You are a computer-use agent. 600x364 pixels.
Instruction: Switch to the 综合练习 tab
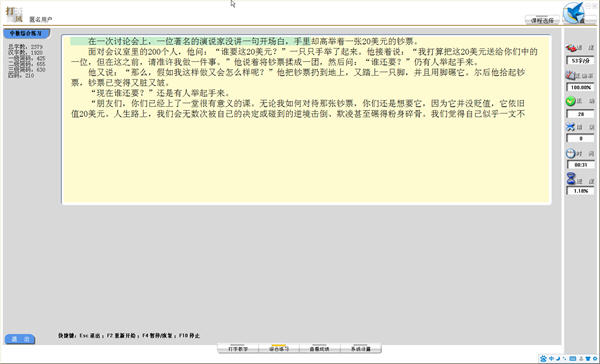(x=279, y=348)
